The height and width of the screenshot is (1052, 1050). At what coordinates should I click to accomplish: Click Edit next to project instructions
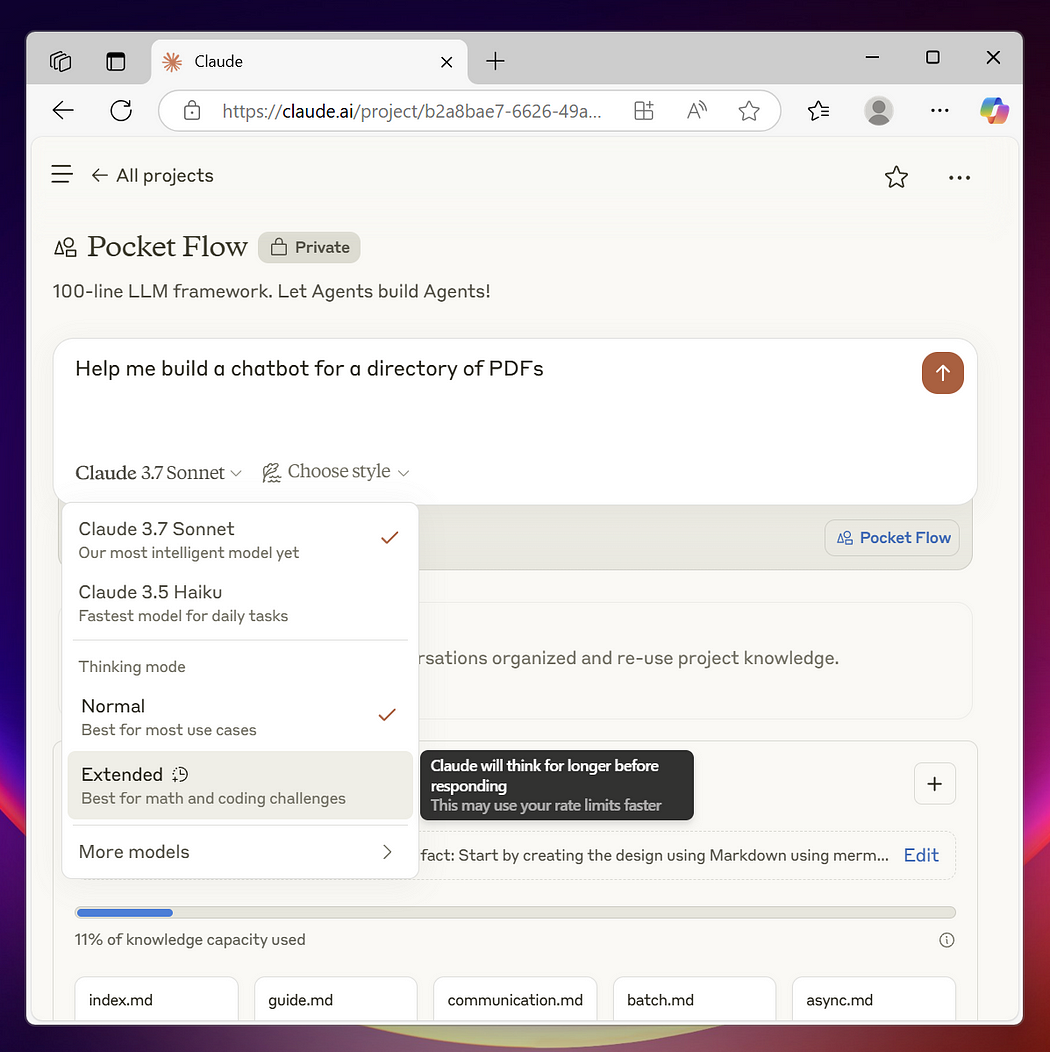pos(921,855)
